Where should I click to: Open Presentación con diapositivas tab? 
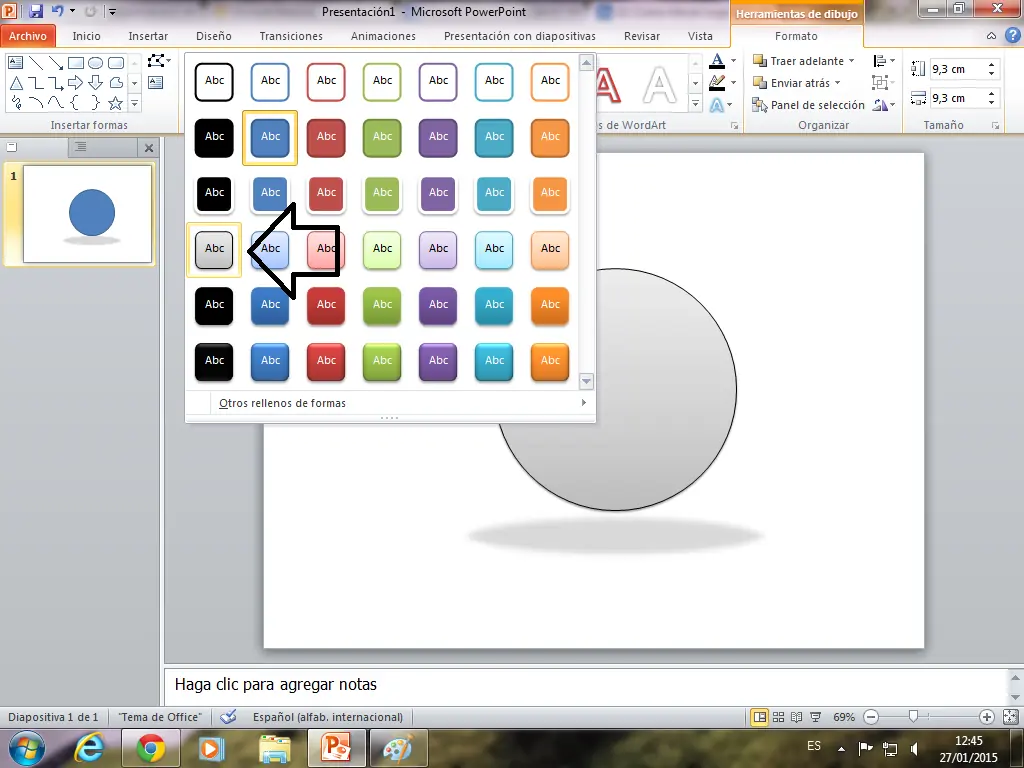point(520,36)
